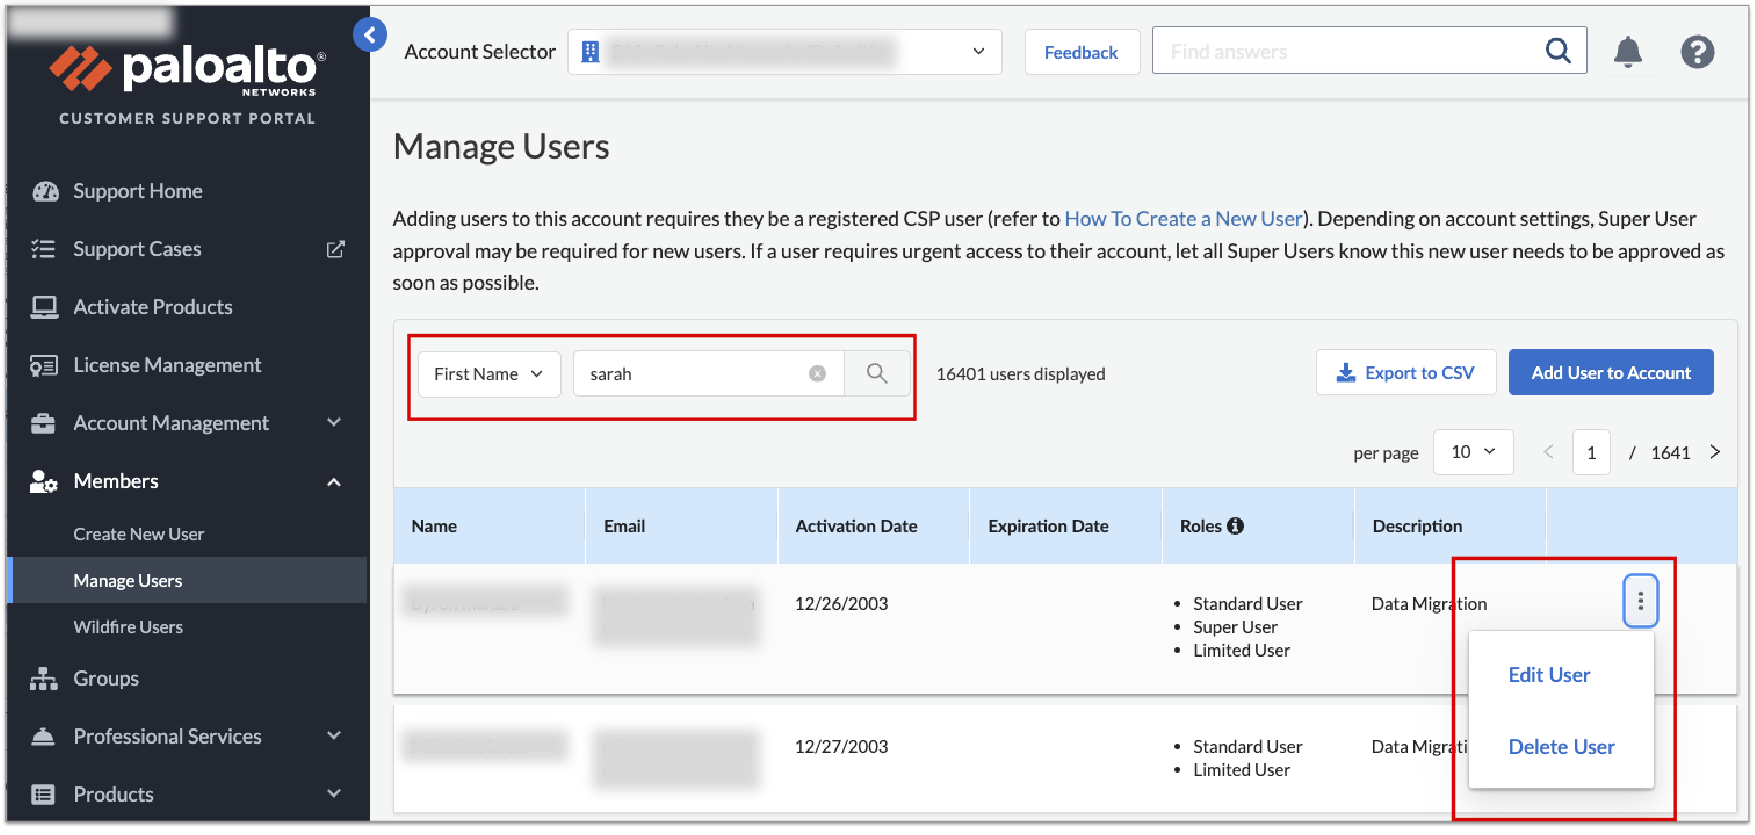
Task: Click the Export to CSV button
Action: coord(1405,373)
